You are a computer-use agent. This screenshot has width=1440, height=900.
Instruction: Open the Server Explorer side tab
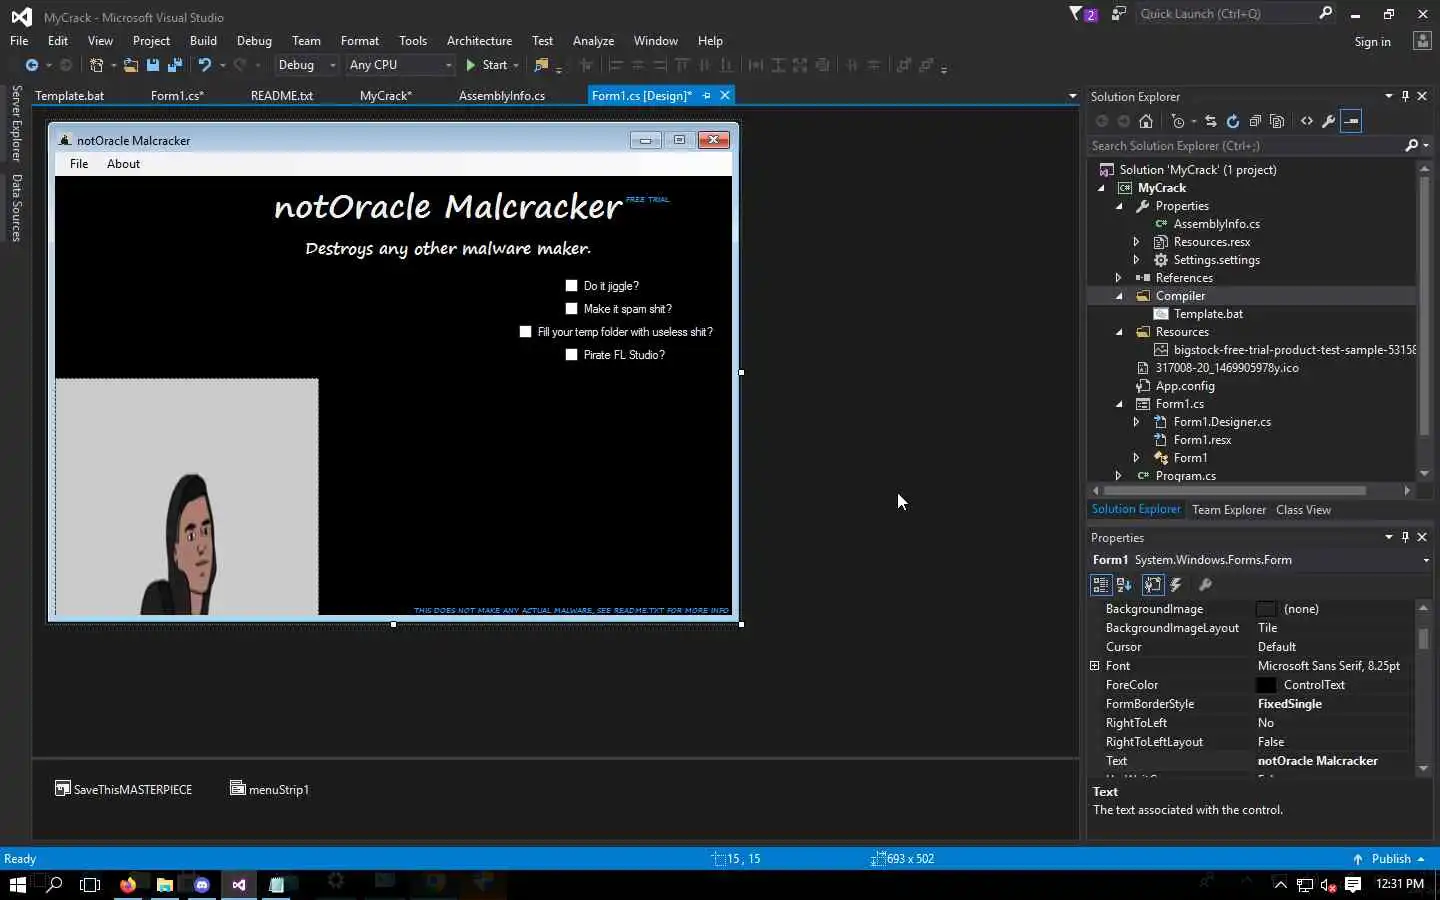pos(16,124)
